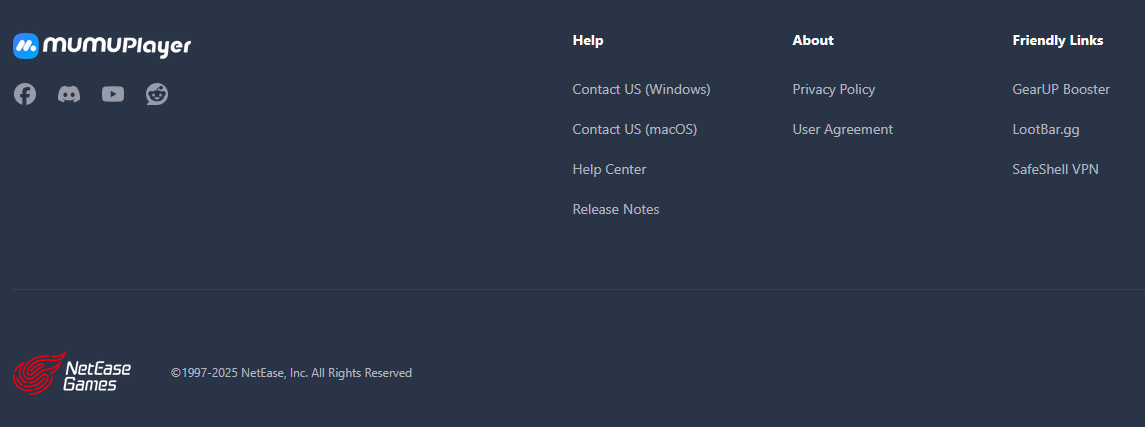Click the Help column heading
The image size is (1145, 427).
588,40
